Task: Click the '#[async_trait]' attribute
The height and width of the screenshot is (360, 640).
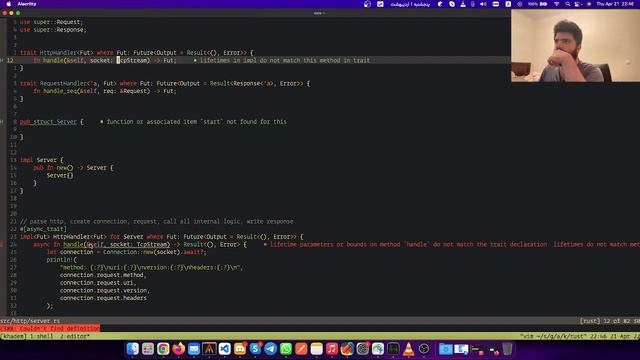Action: (43, 229)
